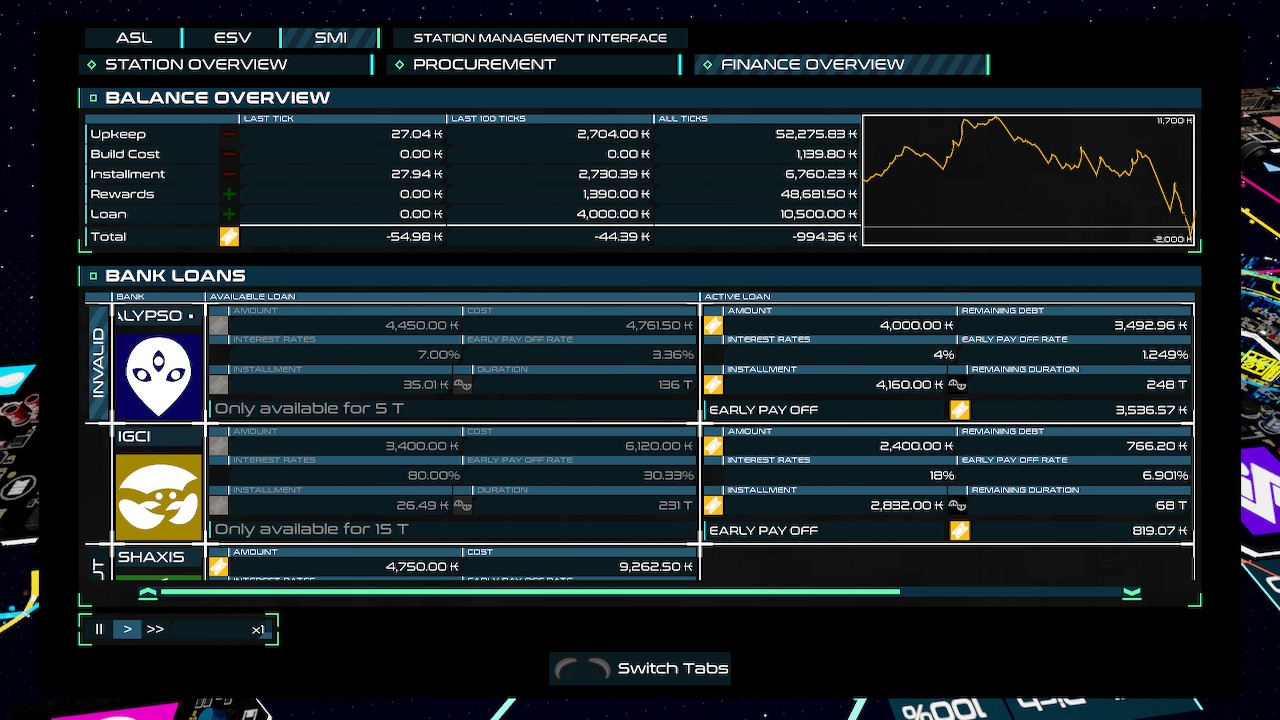This screenshot has width=1280, height=720.
Task: Click the green horizontal scrollbar in loans panel
Action: pyautogui.click(x=530, y=592)
